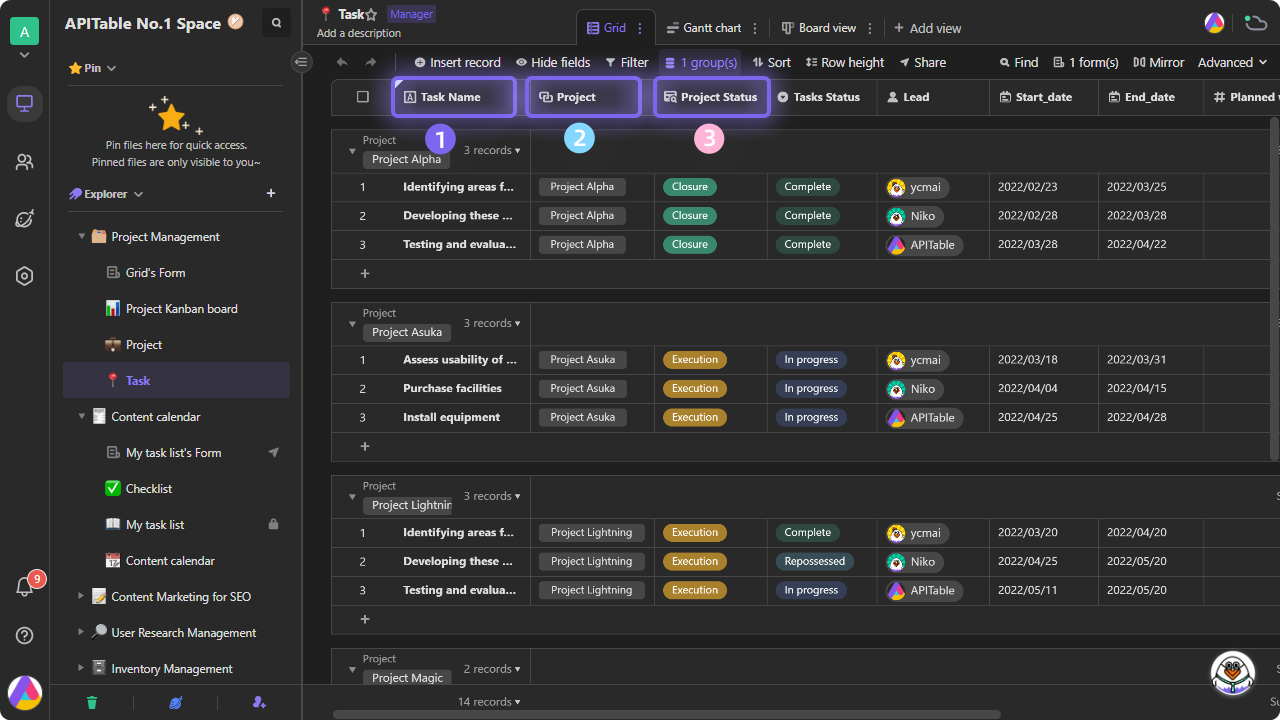Open Gantt chart view options dots
The width and height of the screenshot is (1280, 720).
[755, 29]
